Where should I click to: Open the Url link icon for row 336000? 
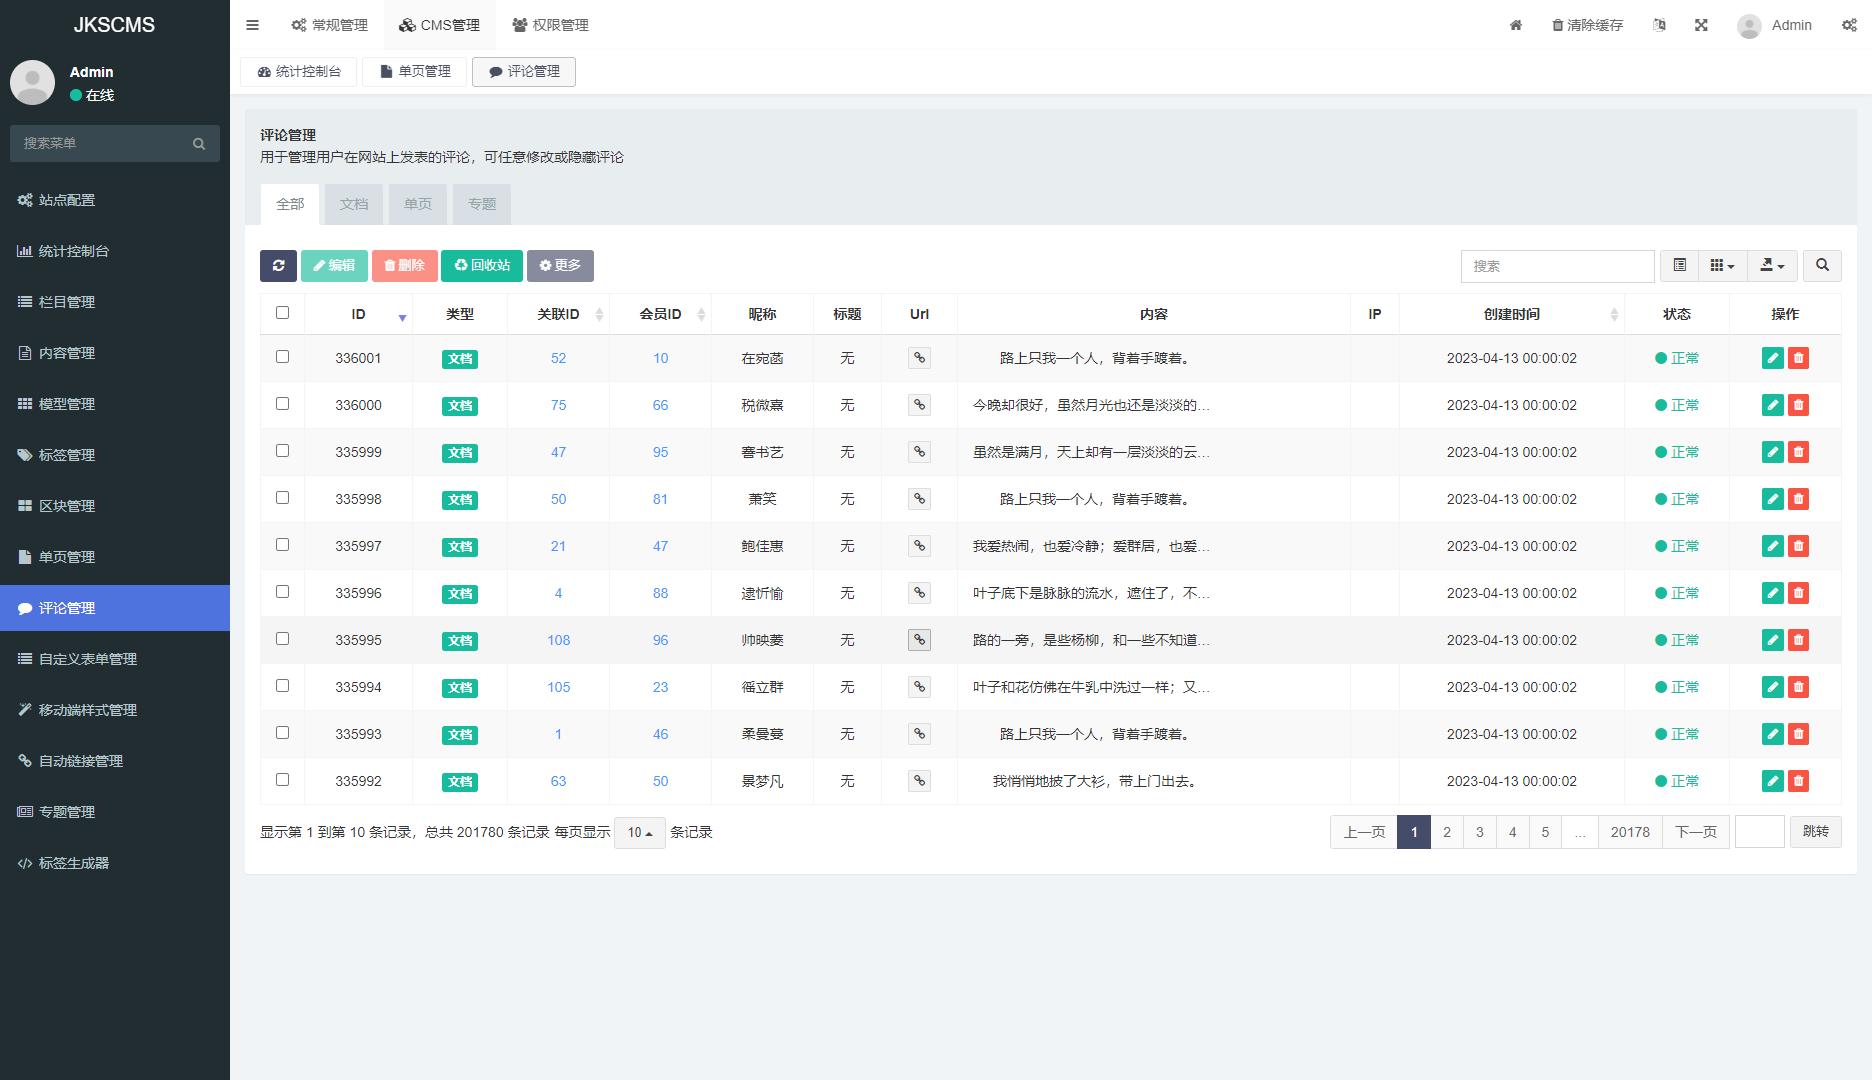click(919, 405)
